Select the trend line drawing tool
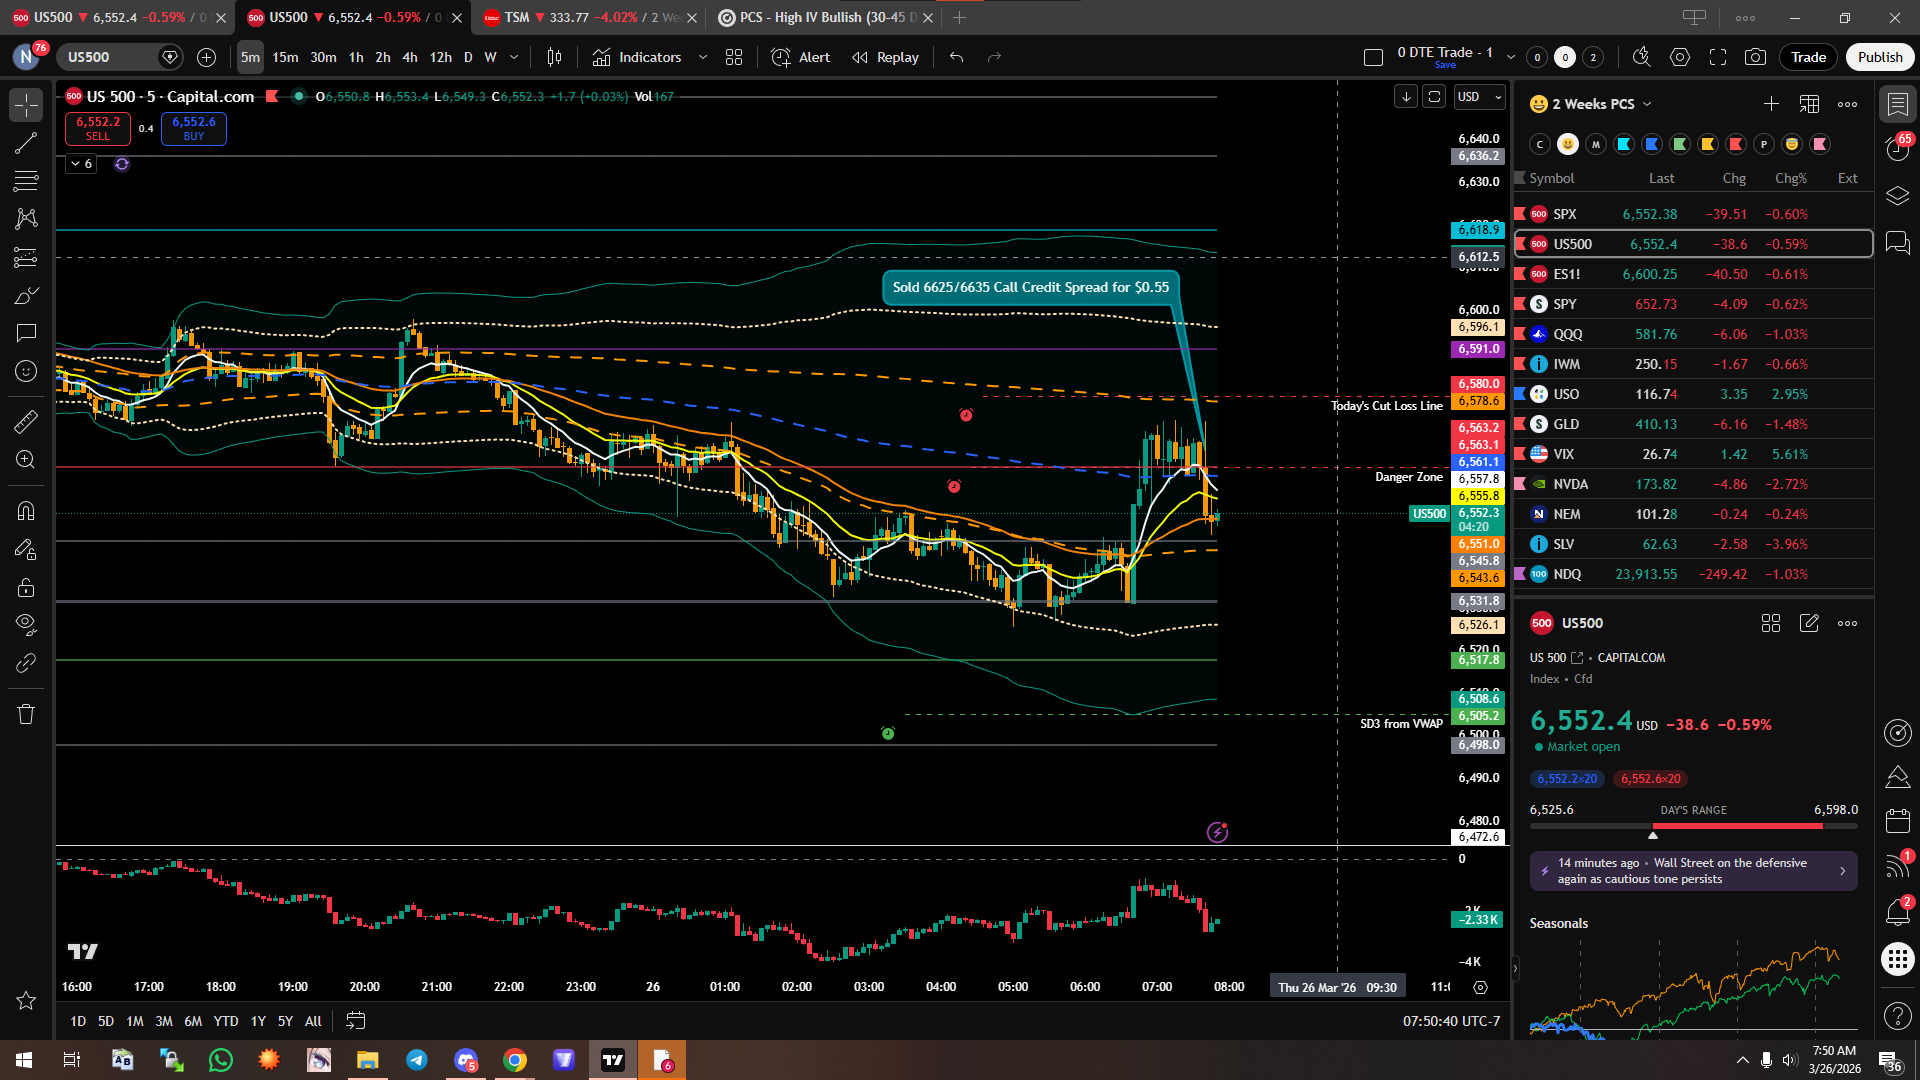The image size is (1920, 1080). (x=26, y=143)
